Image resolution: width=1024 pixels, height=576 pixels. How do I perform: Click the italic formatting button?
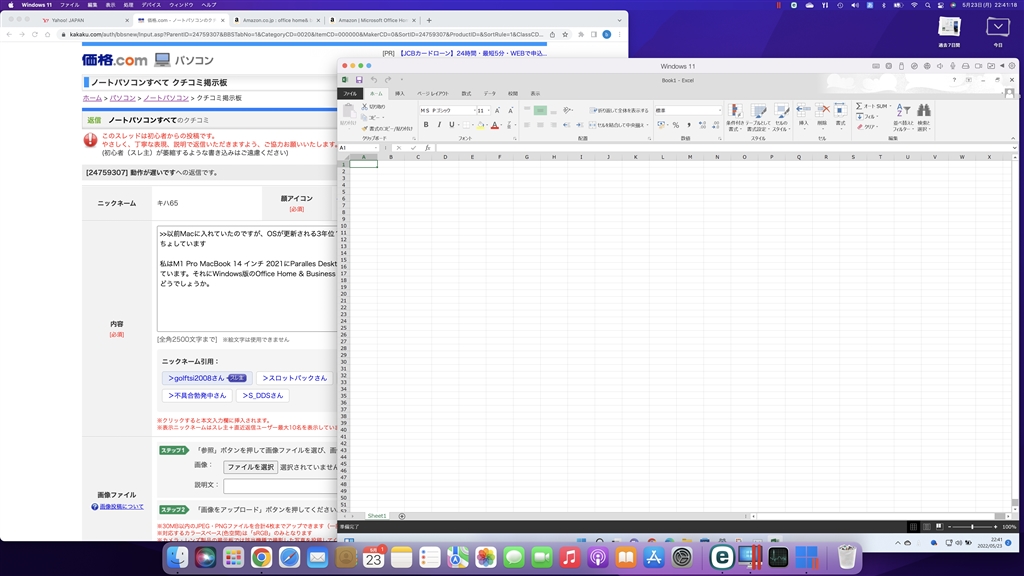439,125
